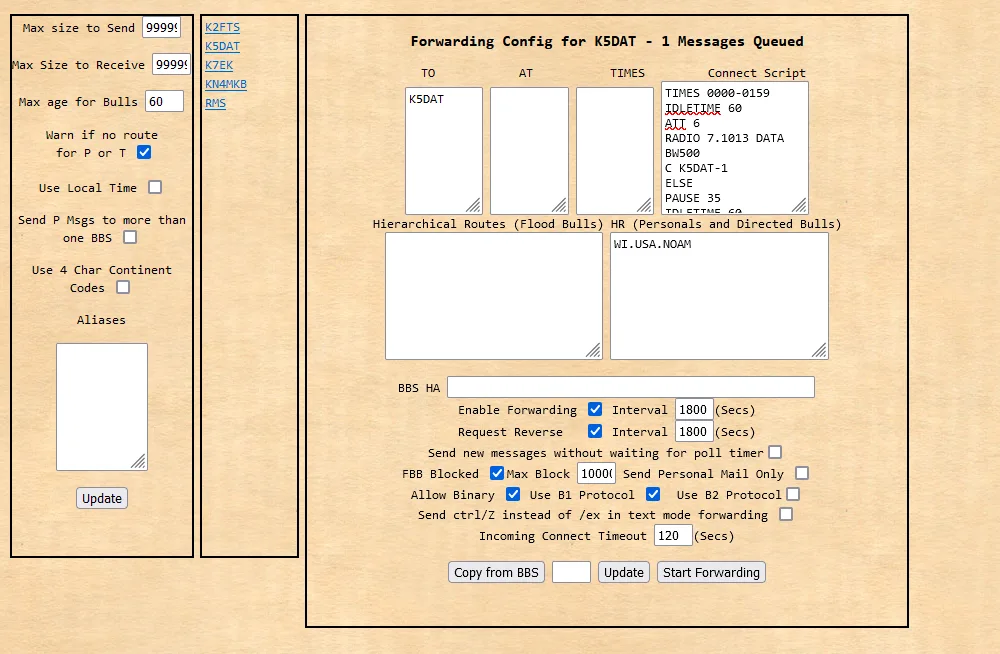Enable Use 4 Char Continent Codes checkbox
1000x654 pixels.
pyautogui.click(x=123, y=287)
